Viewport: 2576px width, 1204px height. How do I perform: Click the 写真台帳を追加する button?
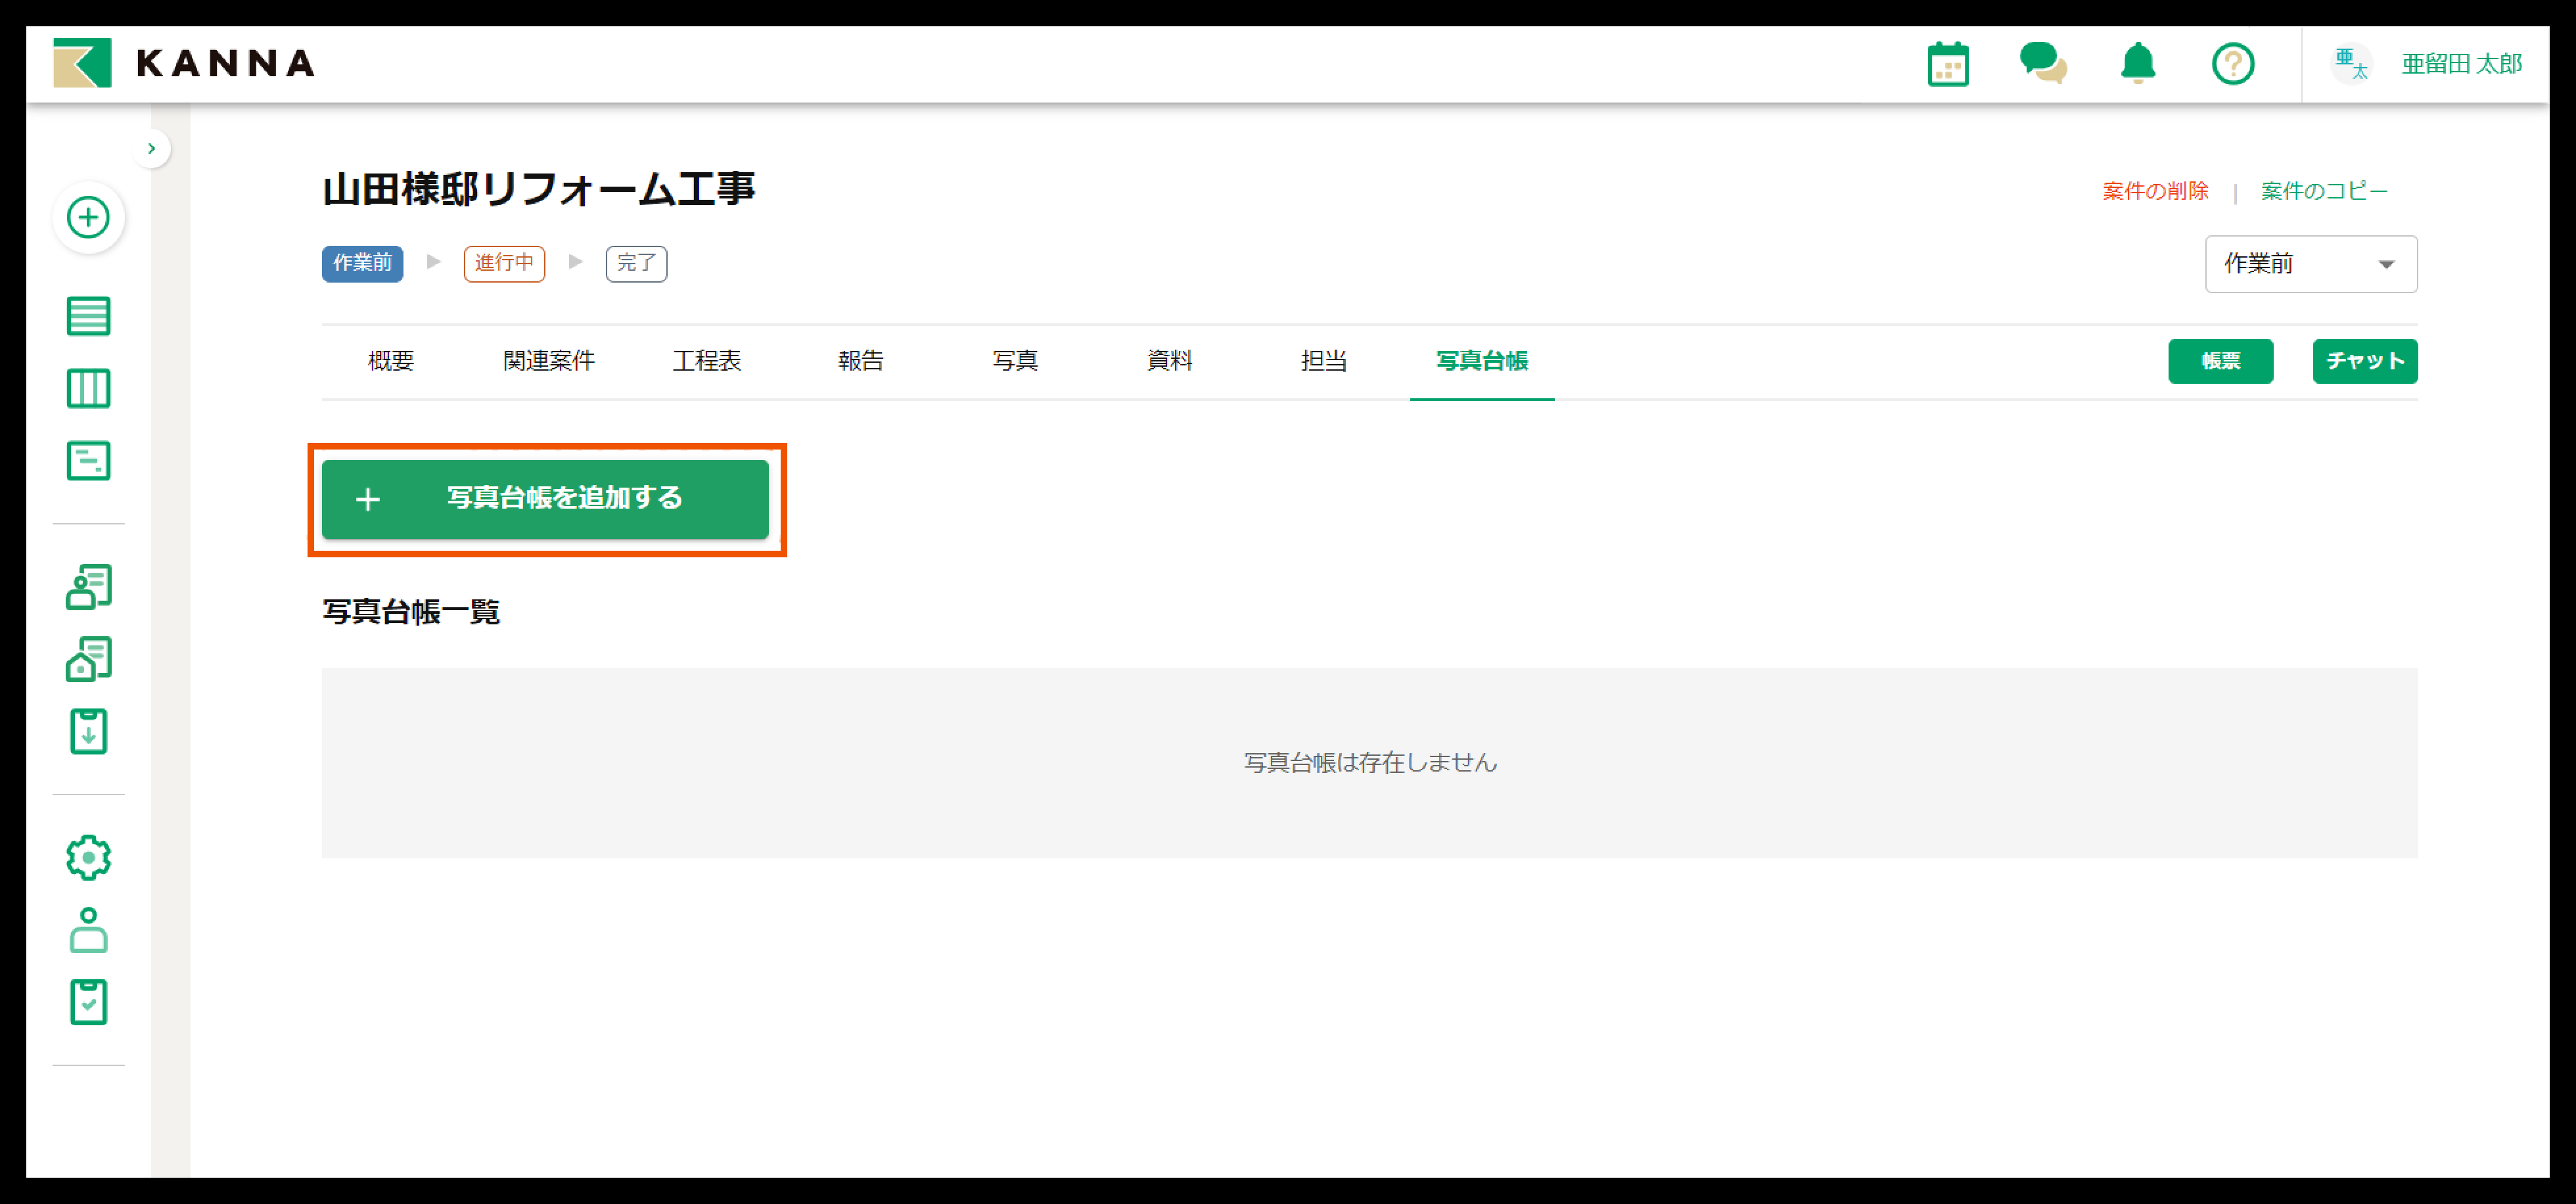(x=545, y=498)
